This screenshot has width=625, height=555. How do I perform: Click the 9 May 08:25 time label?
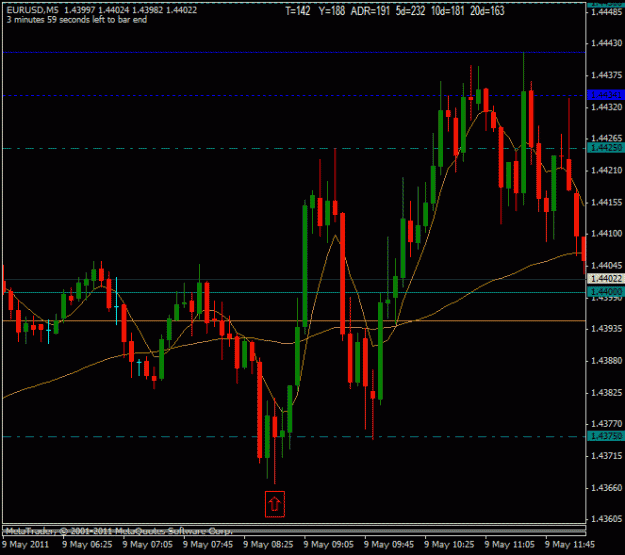[268, 544]
